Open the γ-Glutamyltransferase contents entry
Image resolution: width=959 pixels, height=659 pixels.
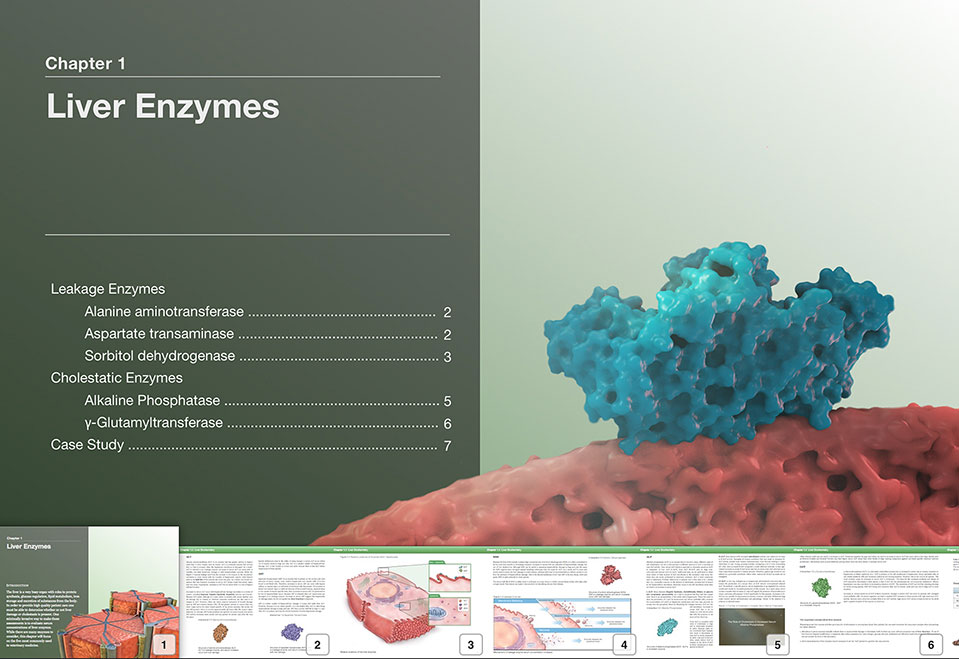click(153, 423)
